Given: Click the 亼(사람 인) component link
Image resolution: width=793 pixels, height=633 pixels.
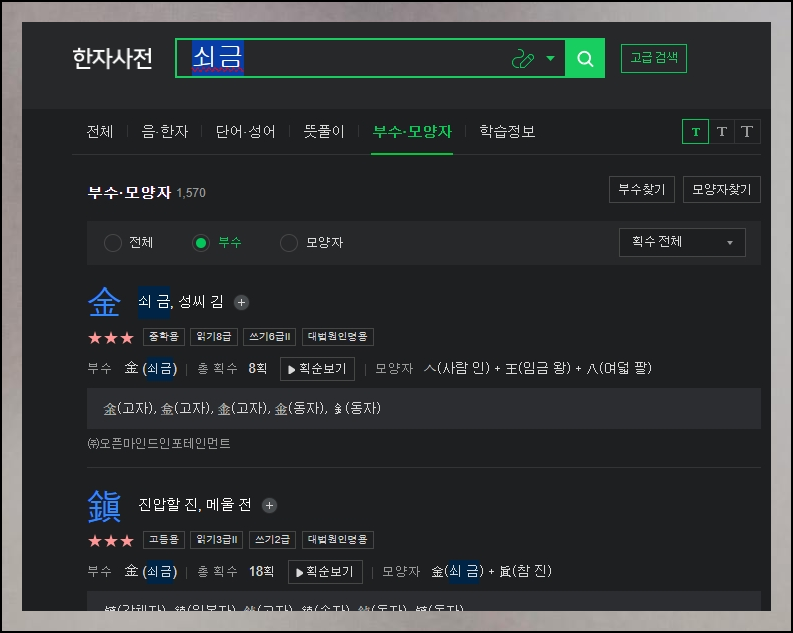Looking at the screenshot, I should point(457,368).
